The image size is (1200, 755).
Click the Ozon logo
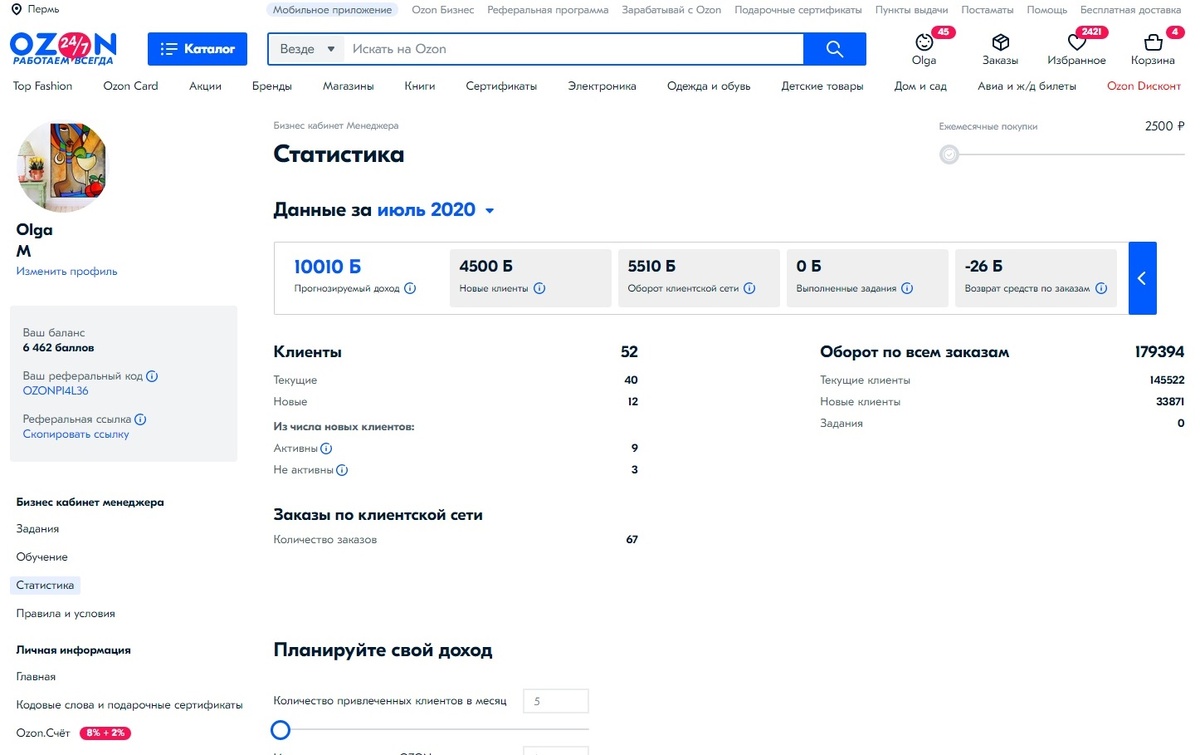point(63,48)
